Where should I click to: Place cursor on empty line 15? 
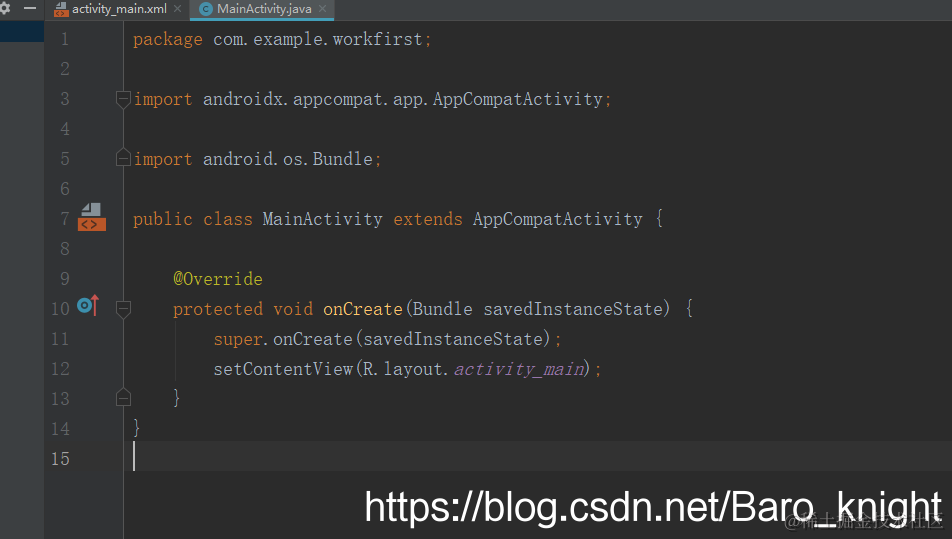click(537, 456)
